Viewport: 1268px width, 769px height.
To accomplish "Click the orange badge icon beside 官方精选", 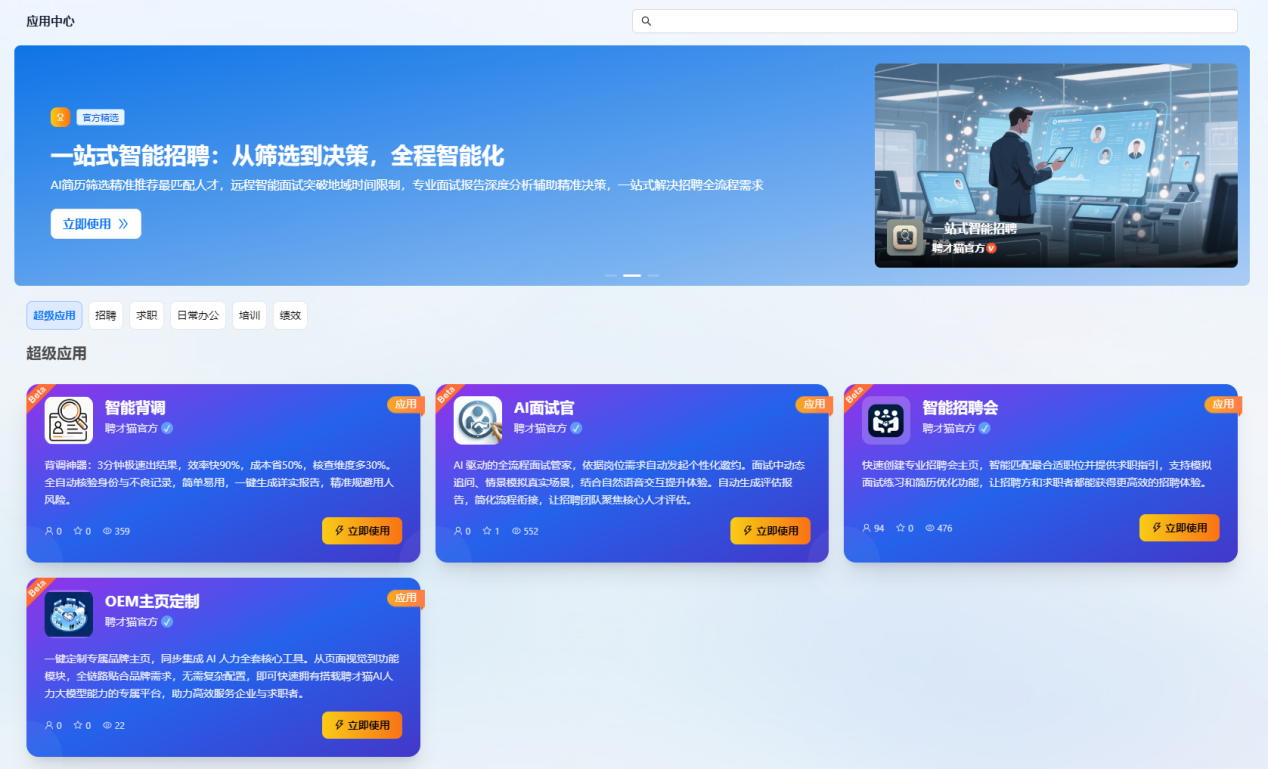I will 60,117.
